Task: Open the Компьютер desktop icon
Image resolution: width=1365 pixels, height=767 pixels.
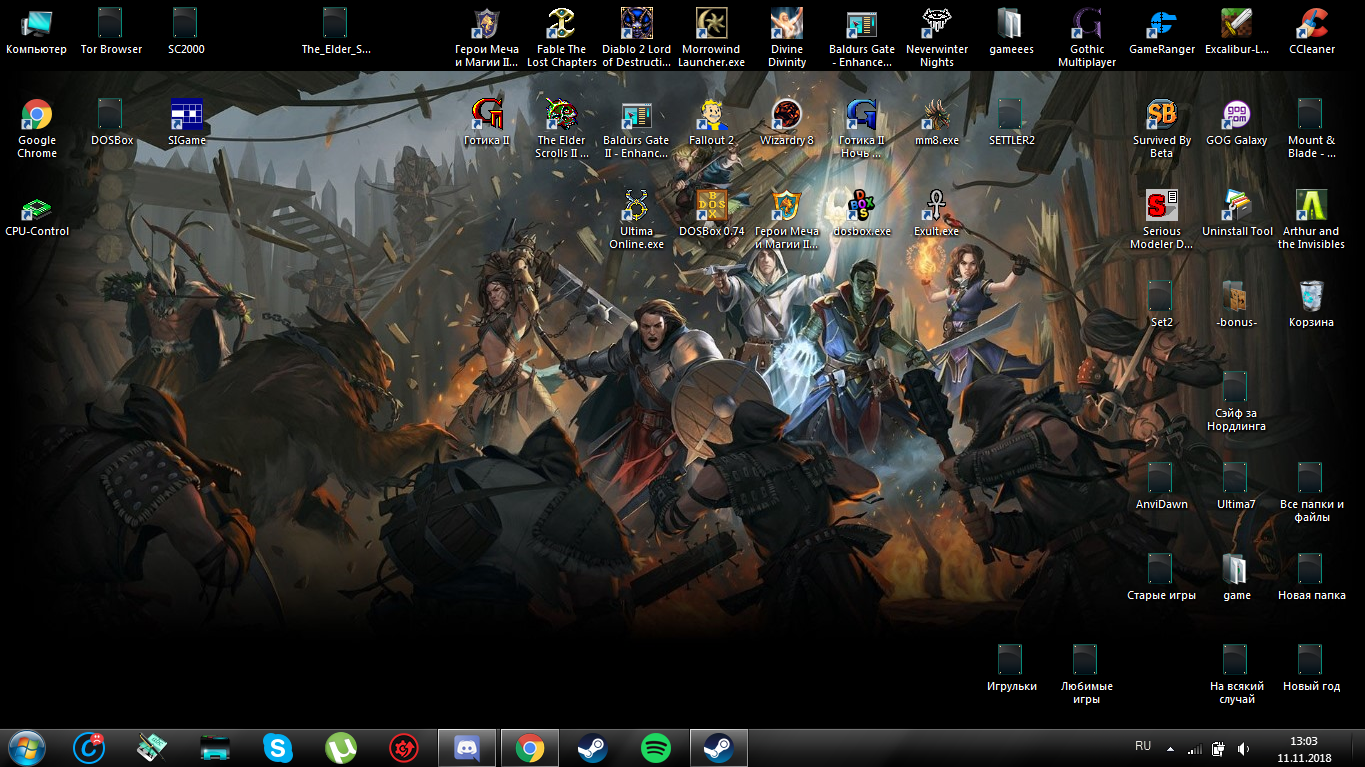Action: coord(36,31)
